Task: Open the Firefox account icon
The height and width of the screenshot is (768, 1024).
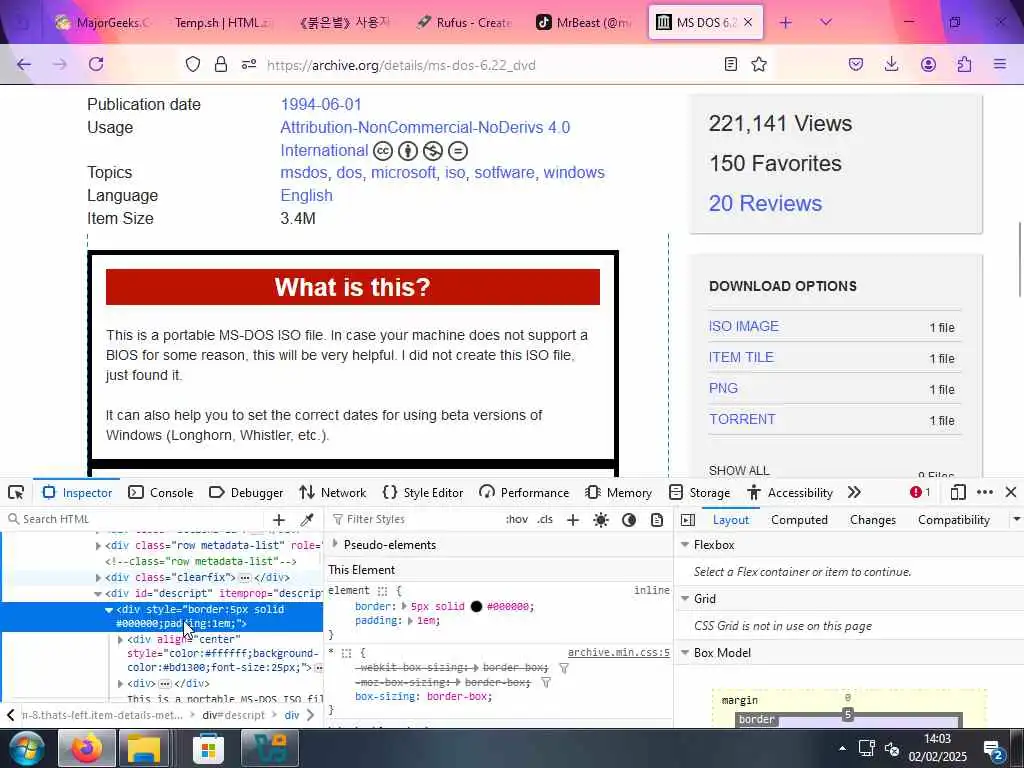Action: pos(928,64)
